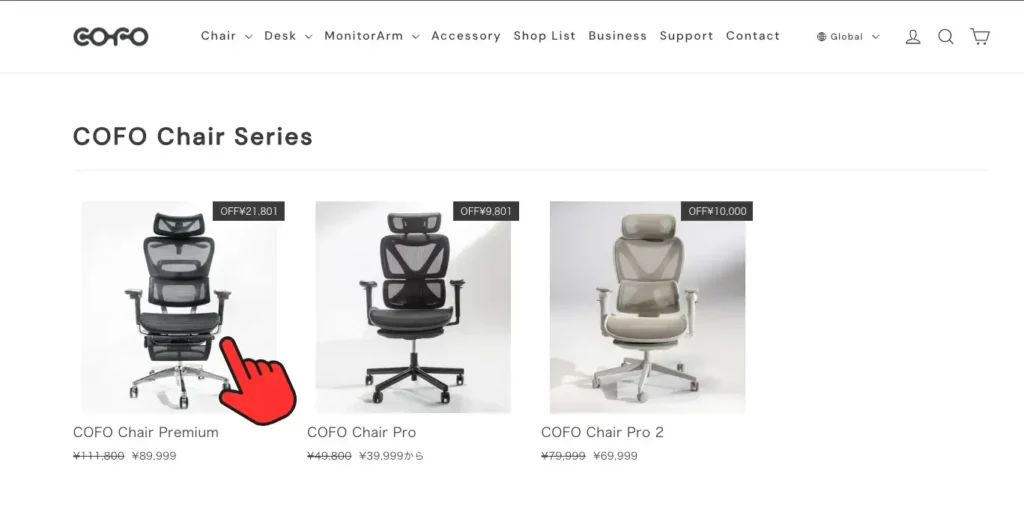Open the search magnifier icon
Viewport: 1024px width, 512px height.
click(x=946, y=37)
